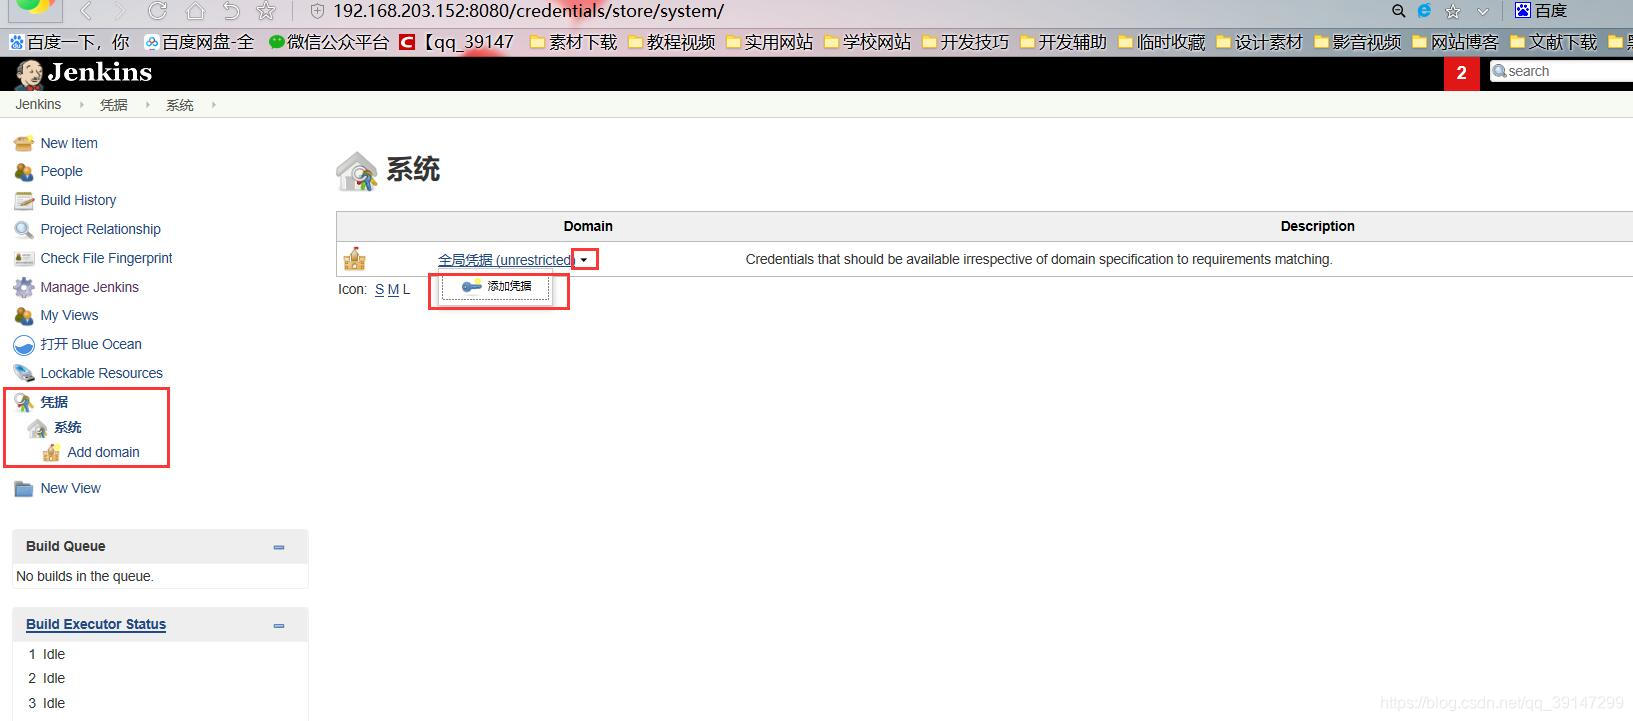The width and height of the screenshot is (1633, 721).
Task: Open the 百度网盘 bookmark
Action: click(x=199, y=42)
